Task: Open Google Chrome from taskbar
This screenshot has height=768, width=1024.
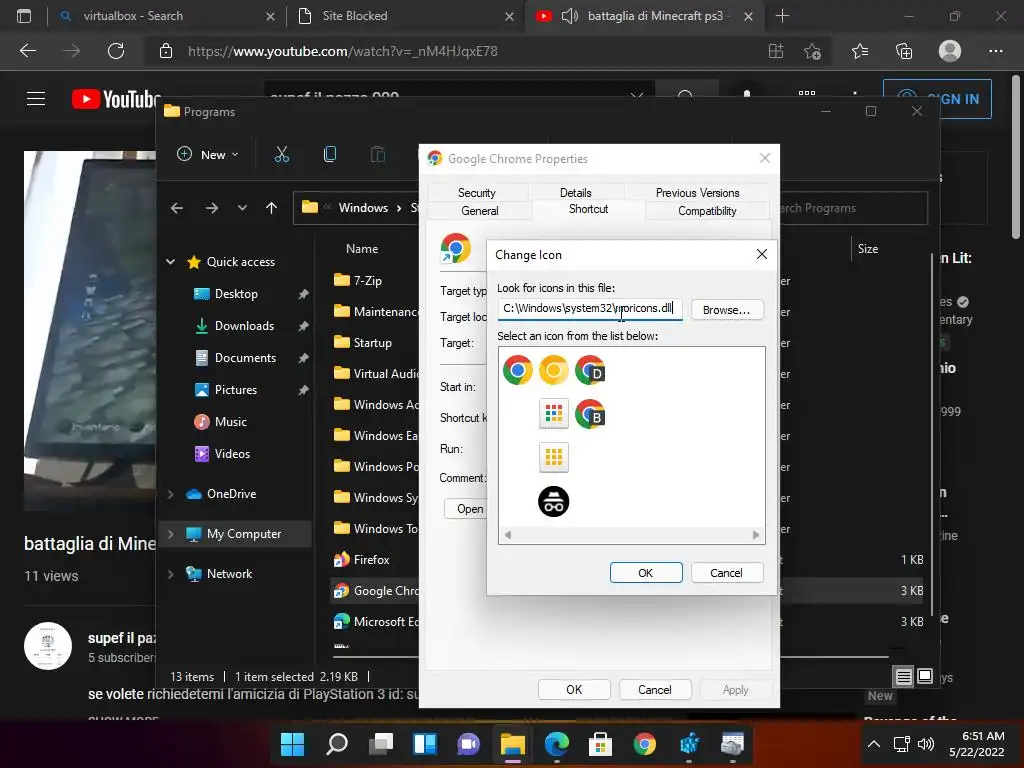Action: coord(645,744)
